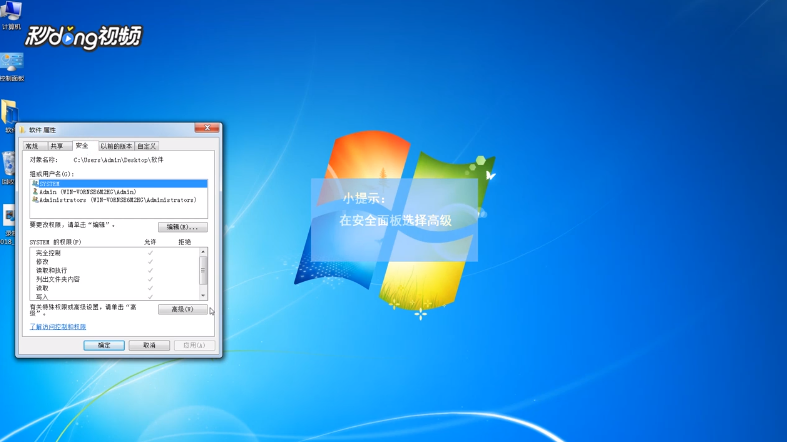Click the 完全控制 permission row
787x442 pixels.
[x=114, y=253]
